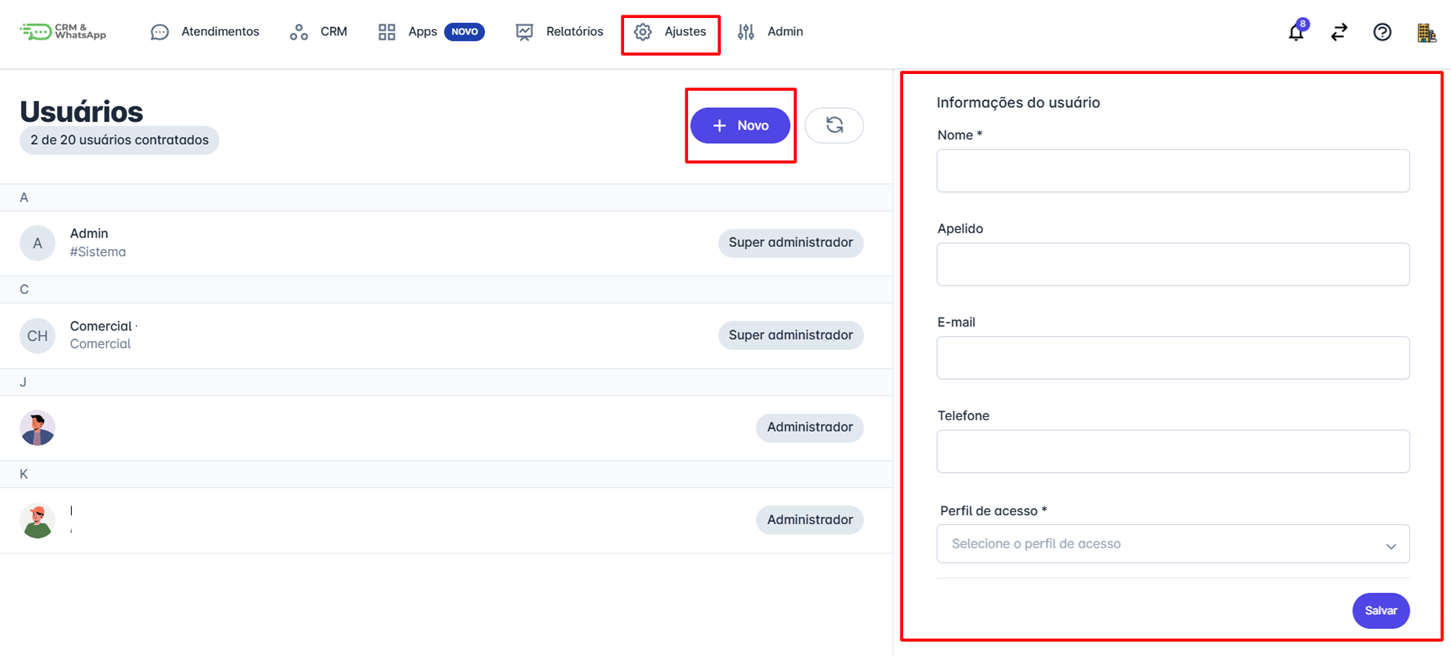Screen dimensions: 1451x656
Task: Click into the Telefone field
Action: tap(1172, 452)
